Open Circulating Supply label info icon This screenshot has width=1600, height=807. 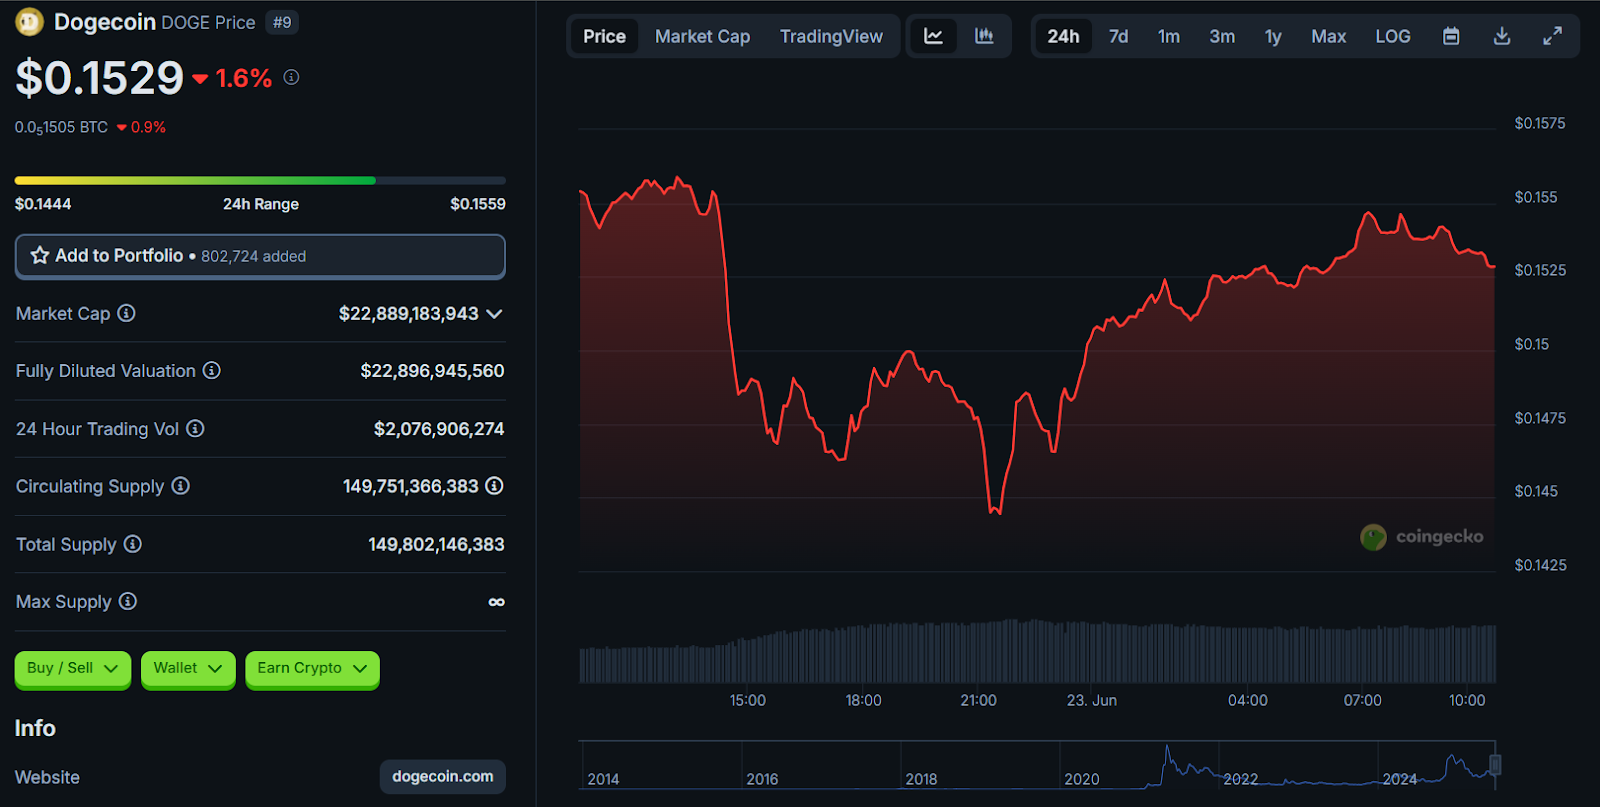click(x=180, y=486)
